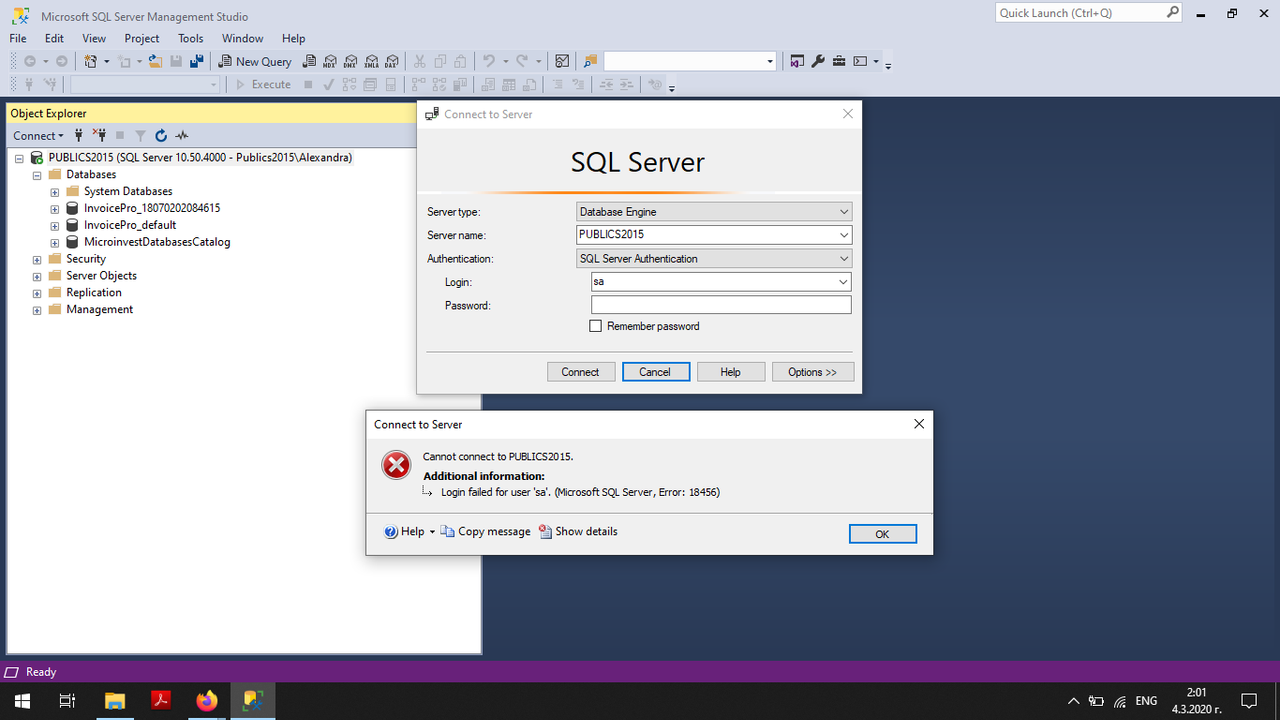Viewport: 1280px width, 720px height.
Task: Click the Quick Launch search box
Action: [x=1090, y=13]
